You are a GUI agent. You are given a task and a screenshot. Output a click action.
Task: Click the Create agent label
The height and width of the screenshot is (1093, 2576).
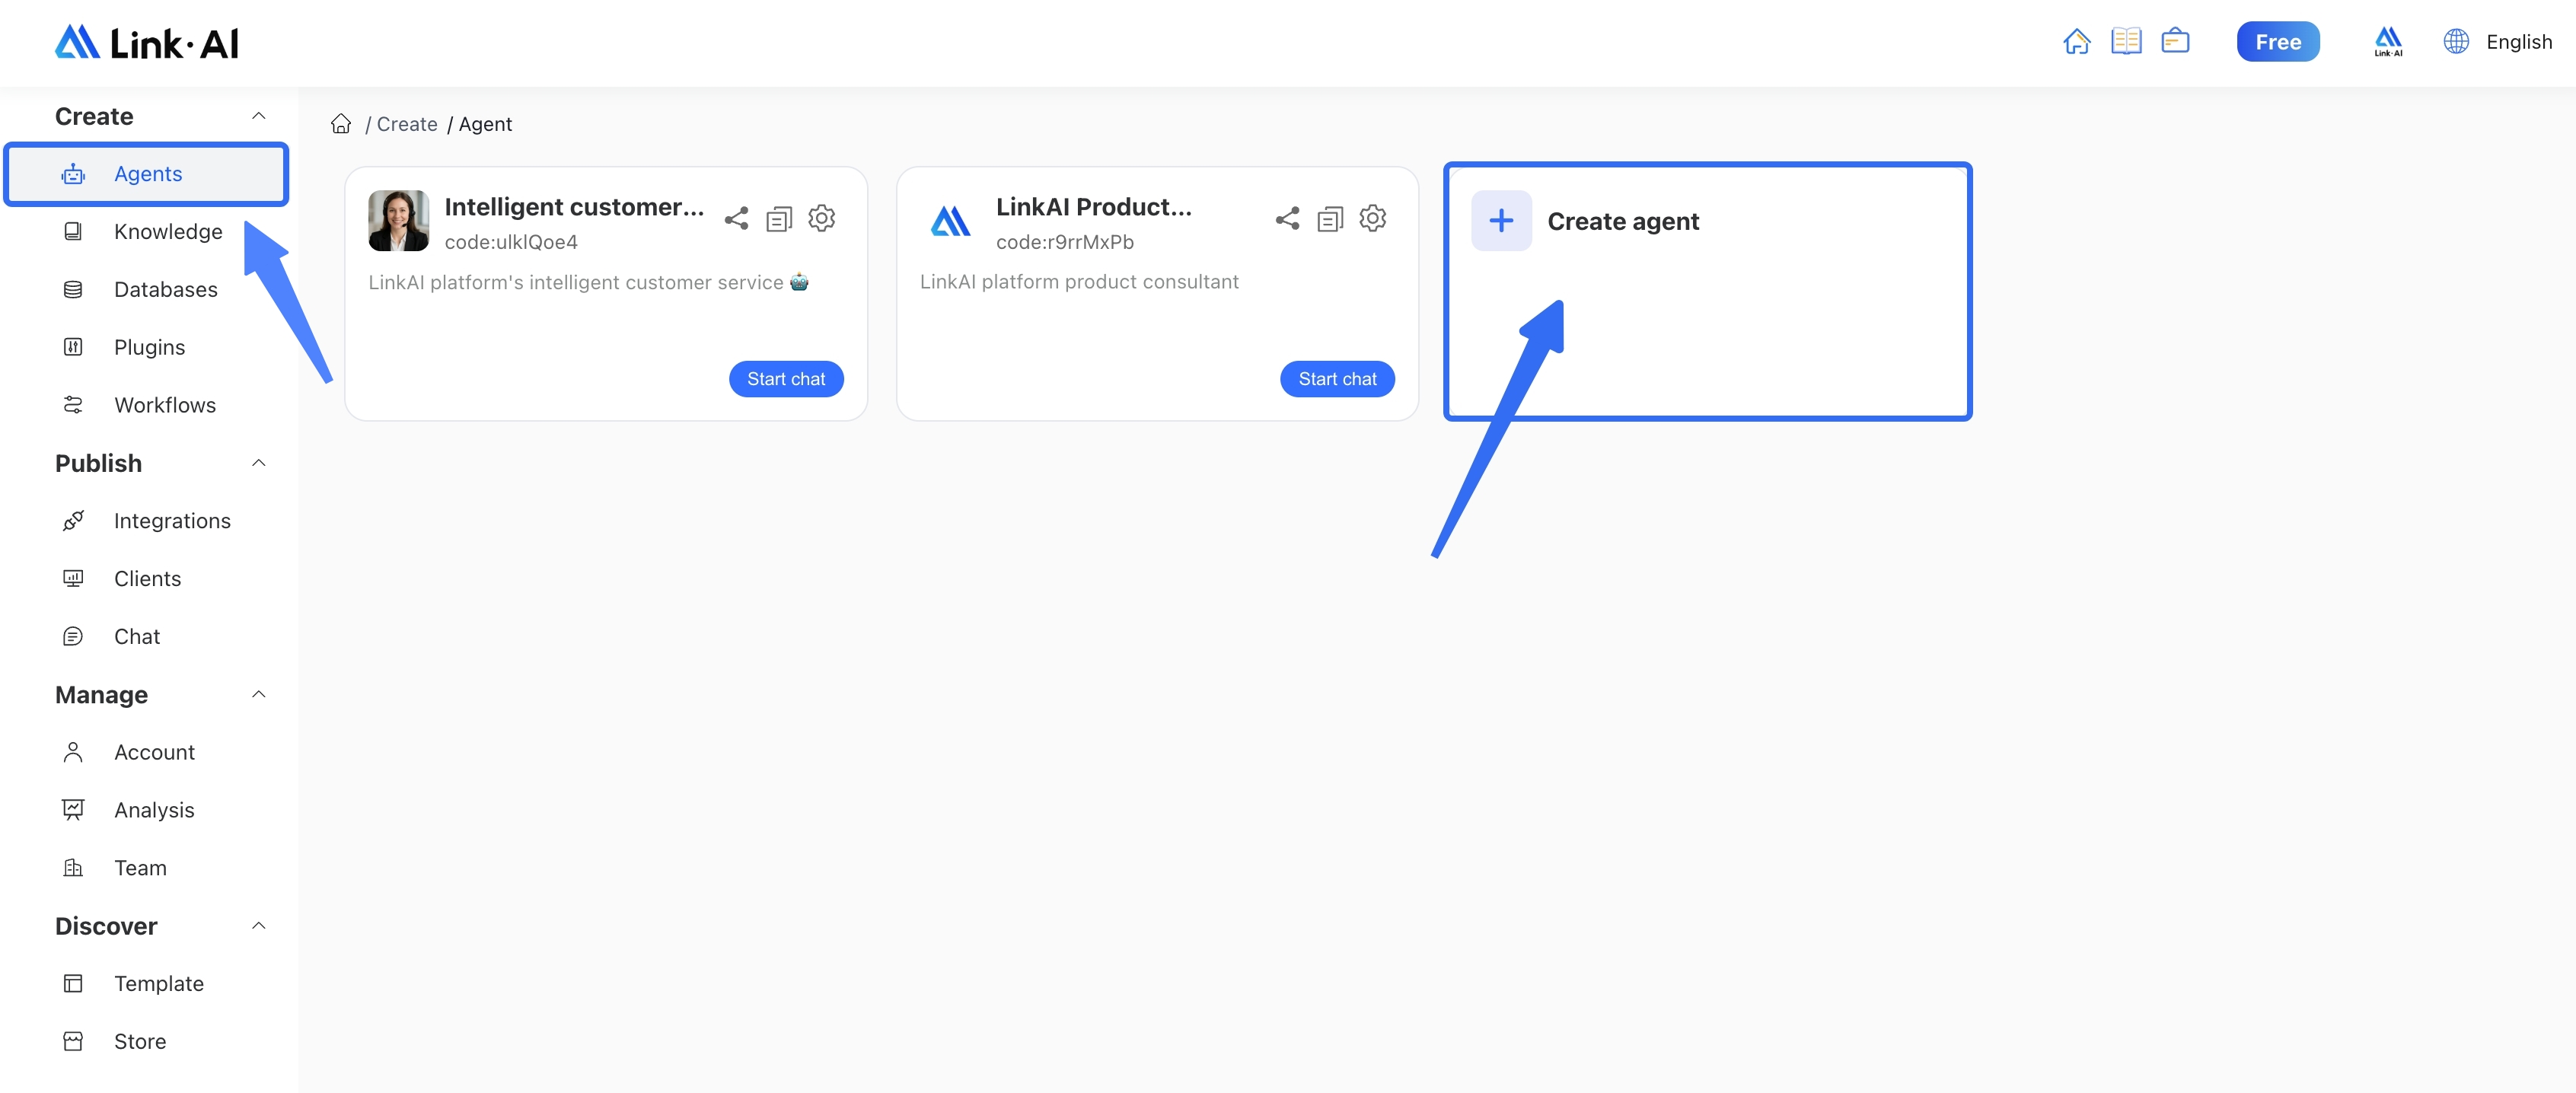1623,221
